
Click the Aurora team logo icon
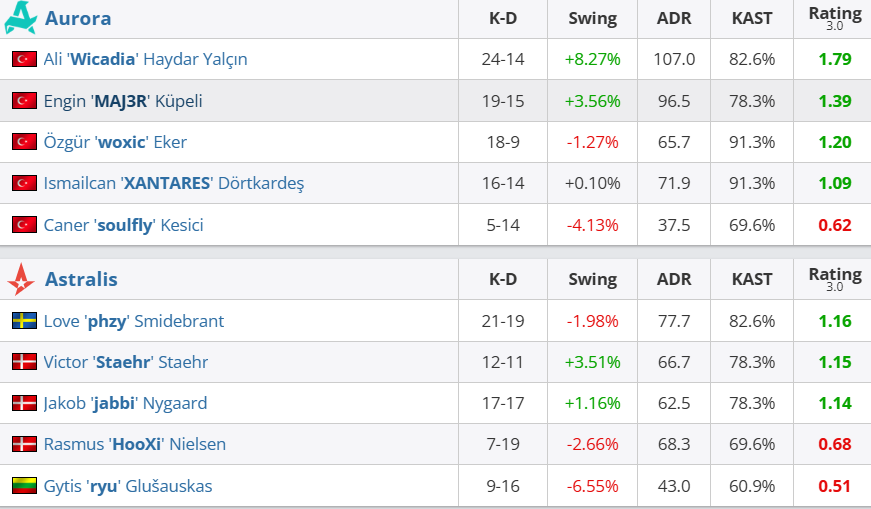(20, 18)
